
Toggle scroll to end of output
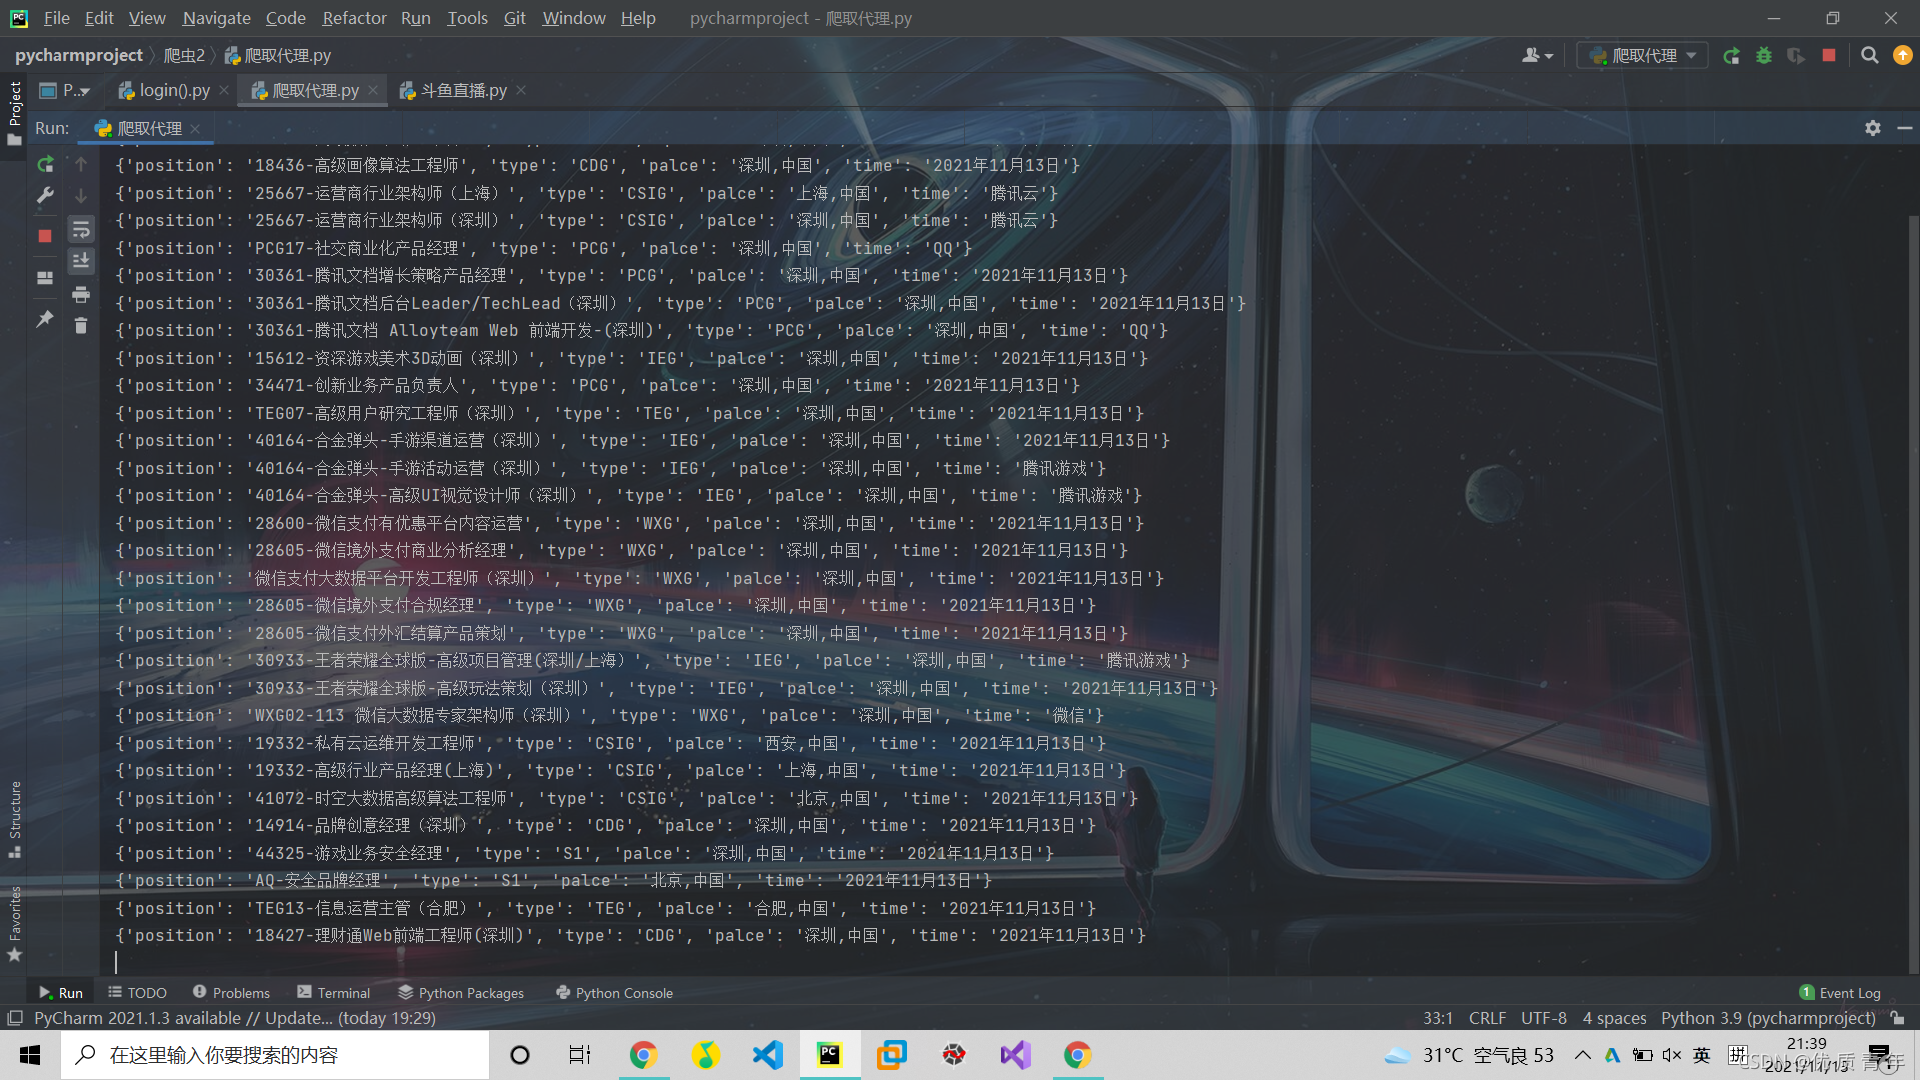[81, 261]
